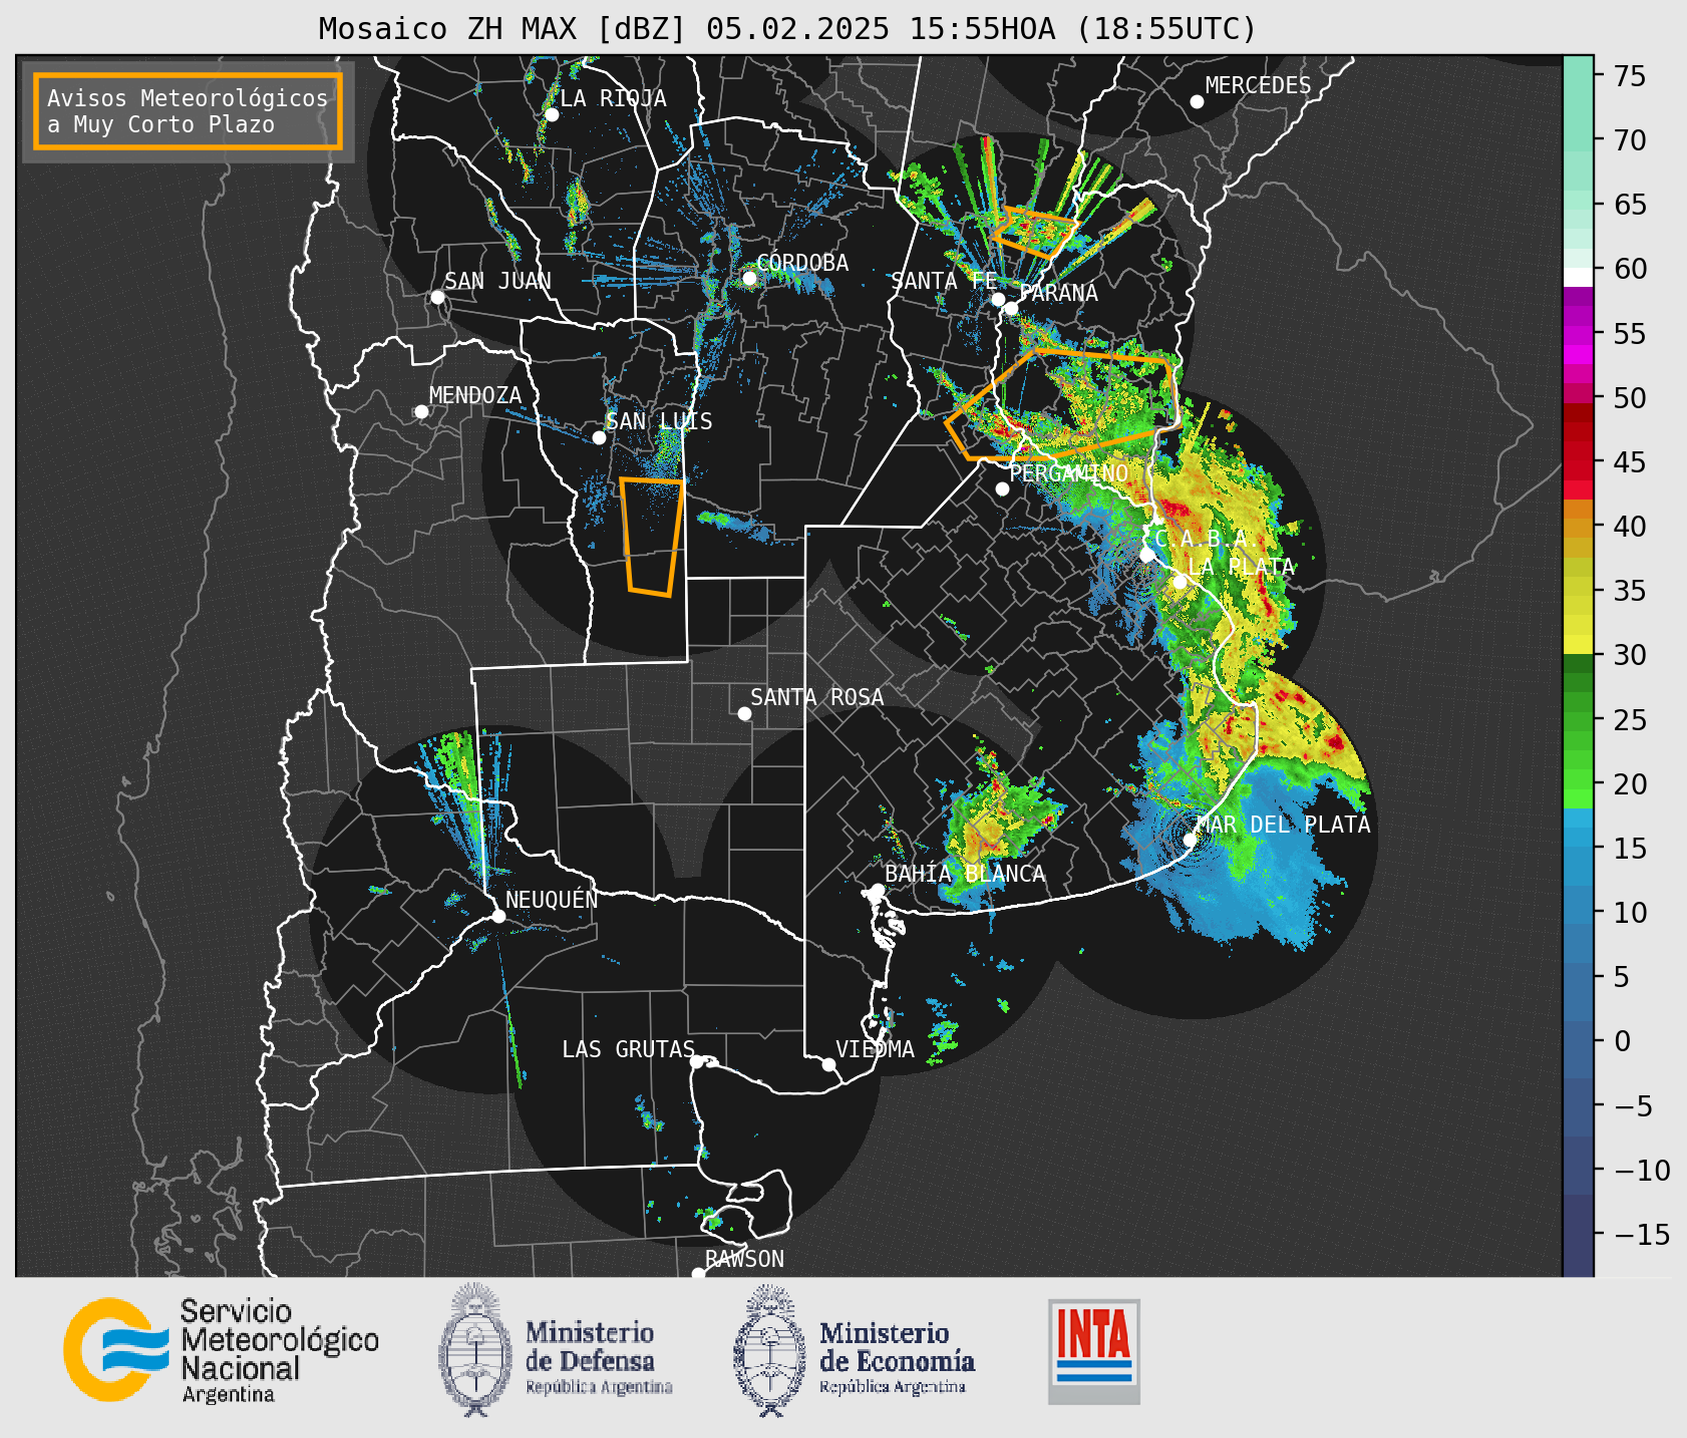Click the 'SANTA ROSA' map label
Image resolution: width=1687 pixels, height=1438 pixels.
pyautogui.click(x=817, y=697)
